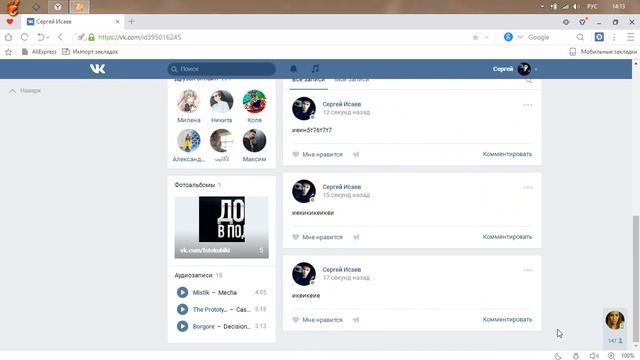
Task: Go back with the back arrow
Action: click(60, 37)
